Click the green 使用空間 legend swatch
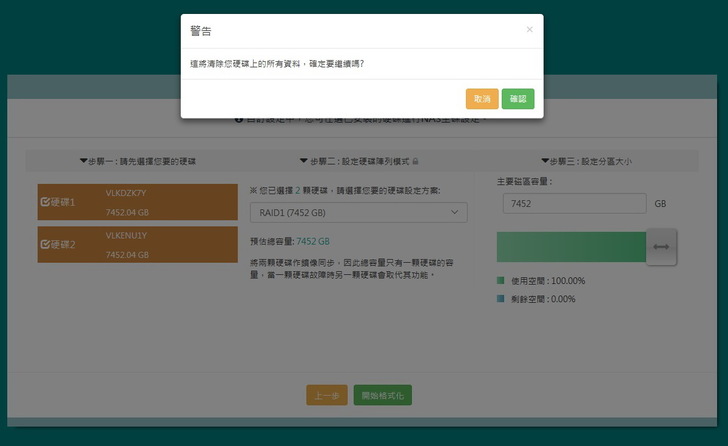728x446 pixels. coord(501,281)
